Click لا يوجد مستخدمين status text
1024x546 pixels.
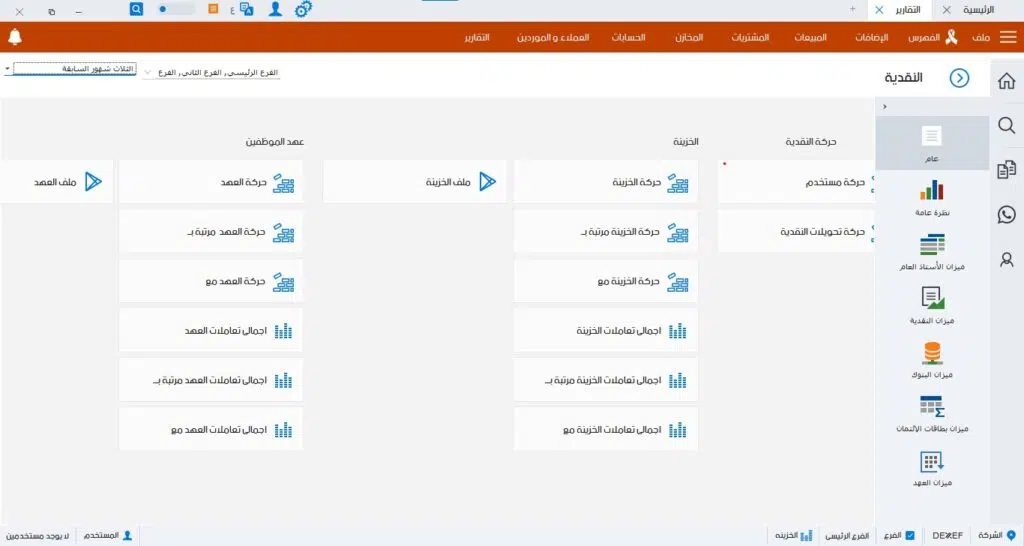pos(38,536)
